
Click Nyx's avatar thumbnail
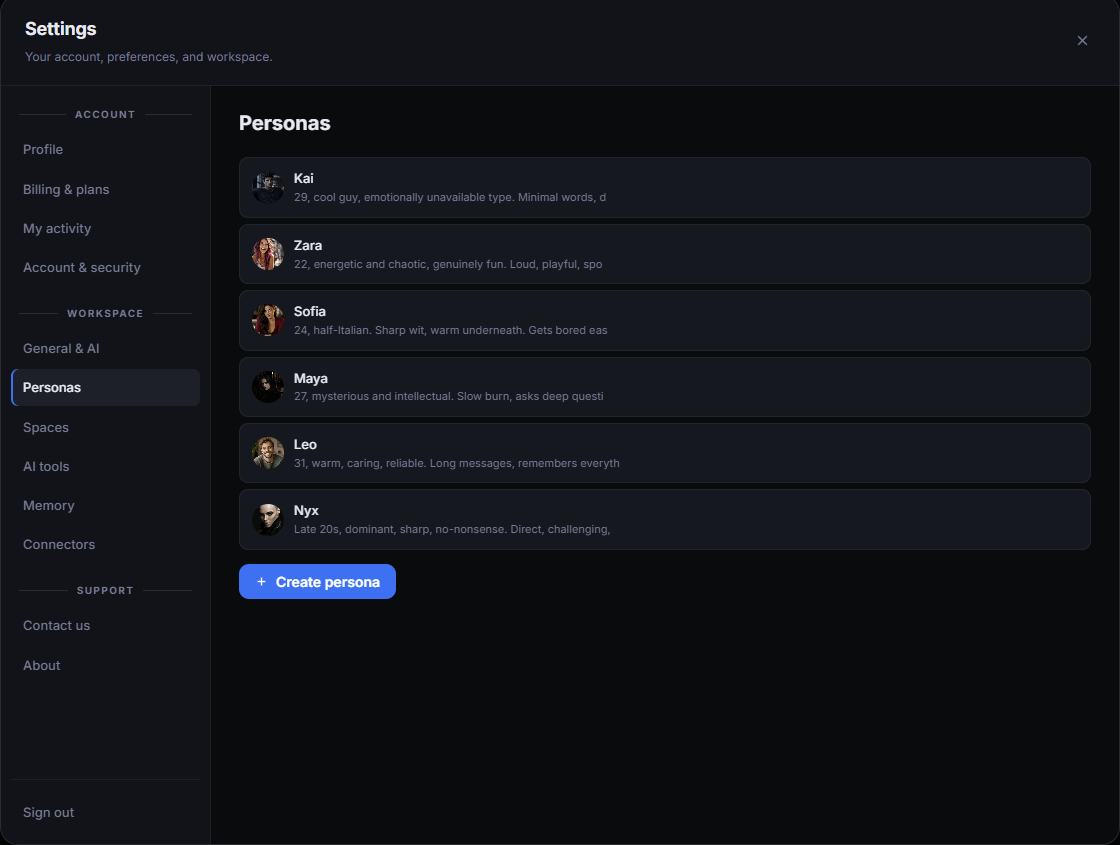268,520
